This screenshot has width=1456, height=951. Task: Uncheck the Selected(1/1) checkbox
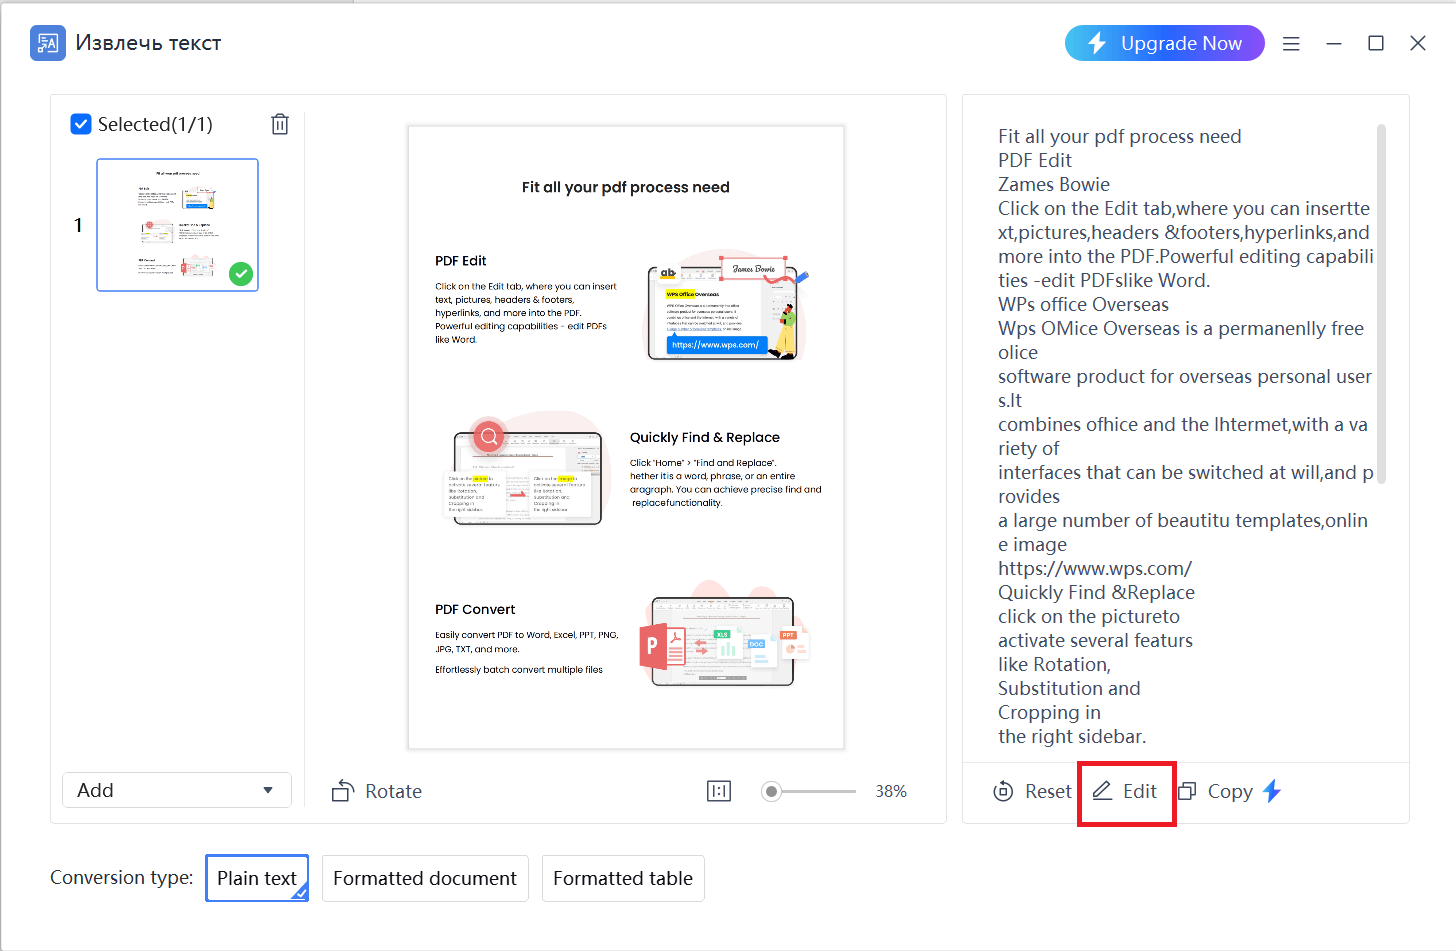pyautogui.click(x=81, y=124)
